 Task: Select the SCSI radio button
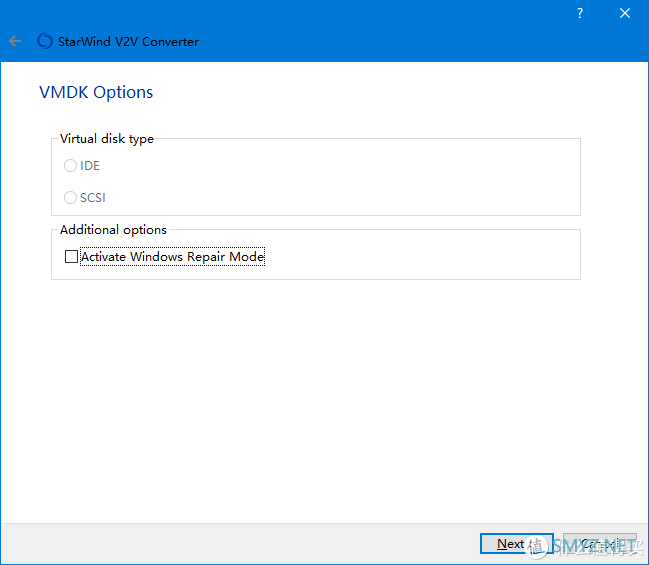70,198
